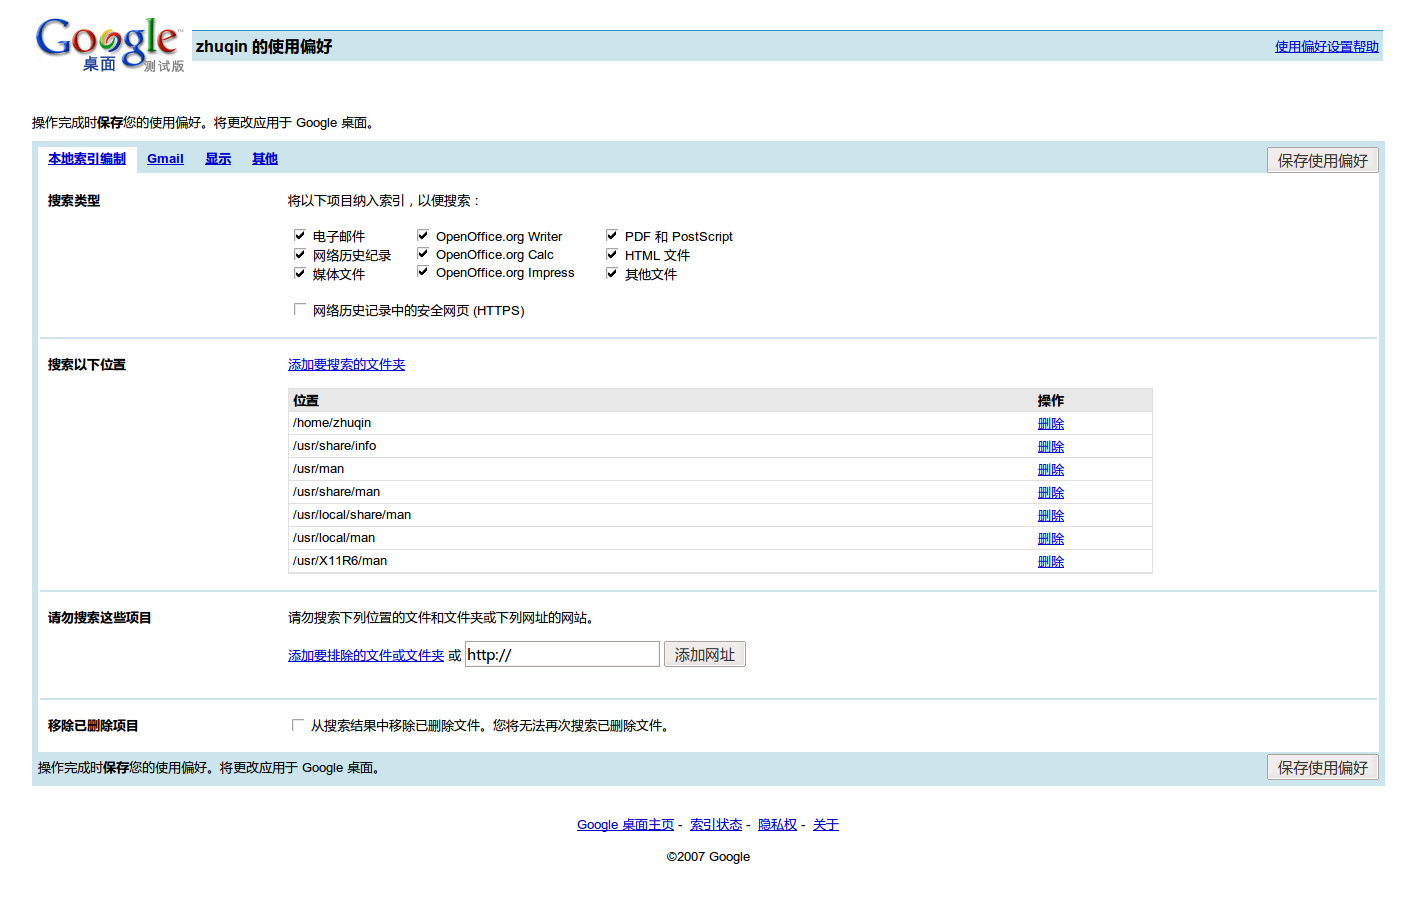Open the 其他 tab
The image size is (1417, 903).
coord(265,159)
